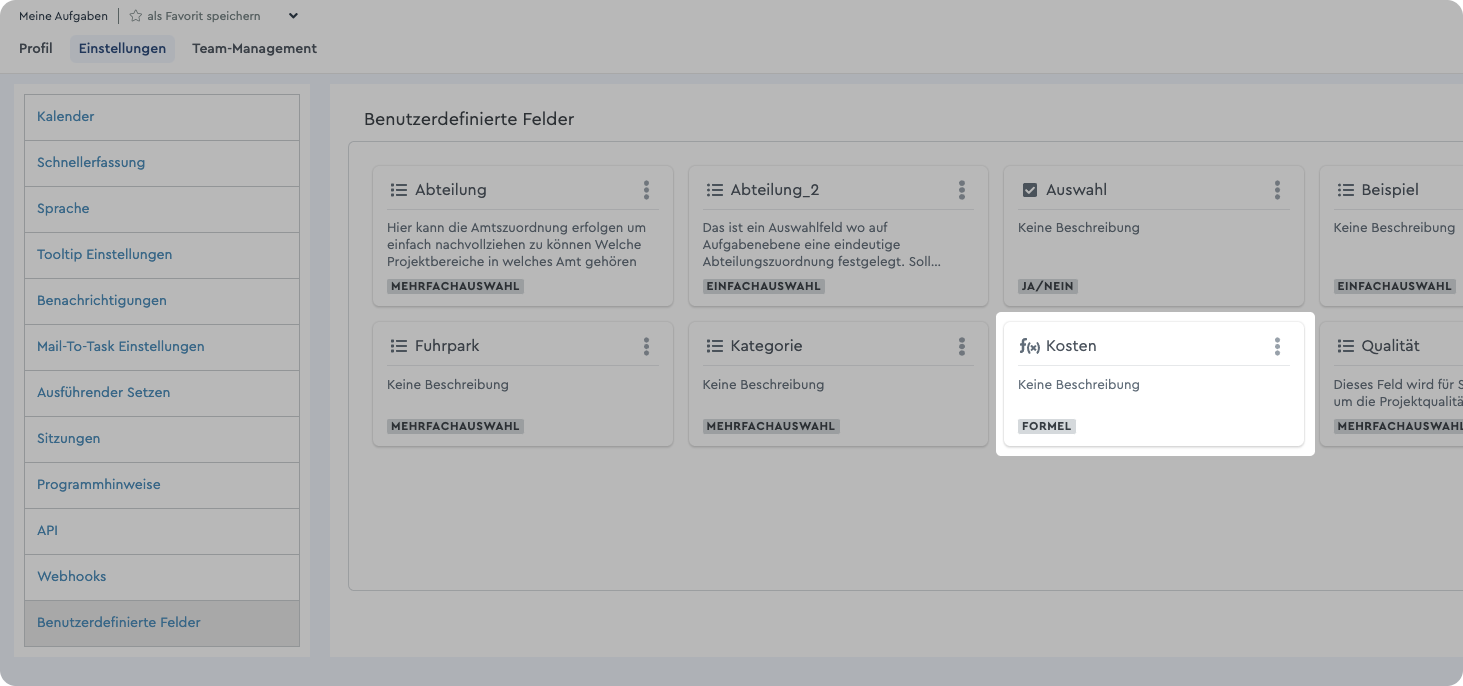
Task: Open the three-dot menu on Abteilung_2 card
Action: (962, 190)
